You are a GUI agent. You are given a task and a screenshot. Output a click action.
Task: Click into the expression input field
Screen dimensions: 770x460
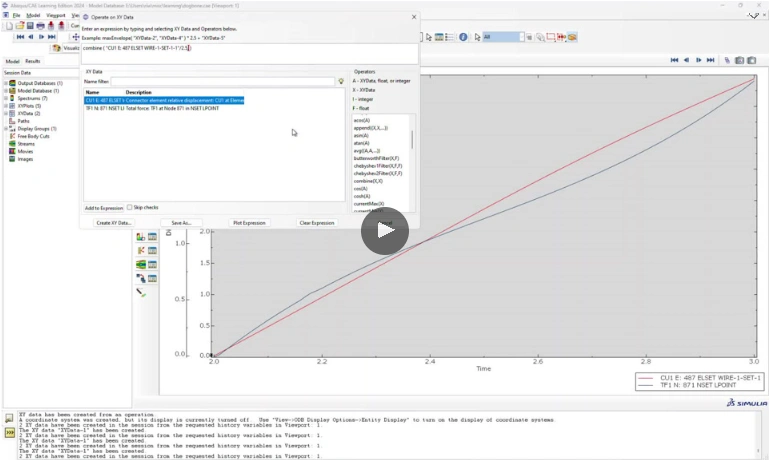click(249, 53)
